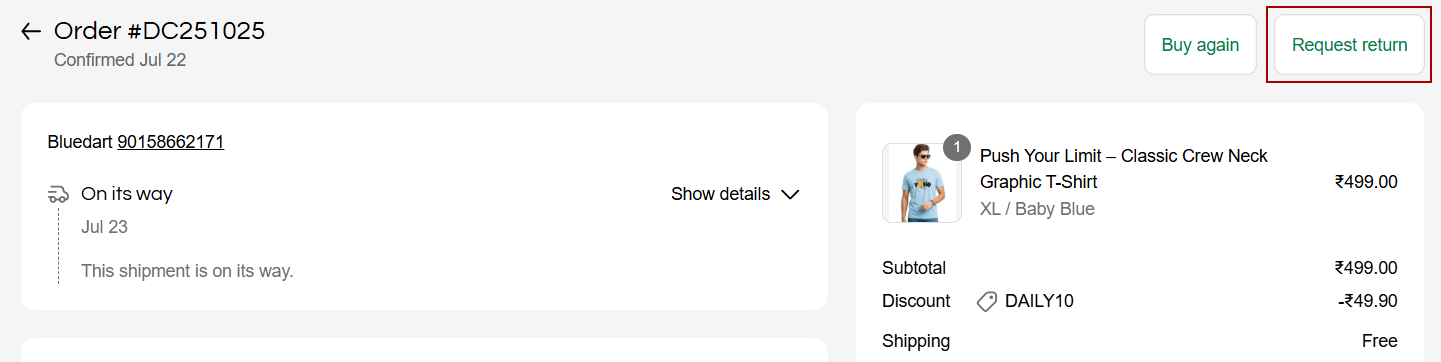The image size is (1441, 362).
Task: Click the Bluedart carrier name
Action: (x=80, y=142)
